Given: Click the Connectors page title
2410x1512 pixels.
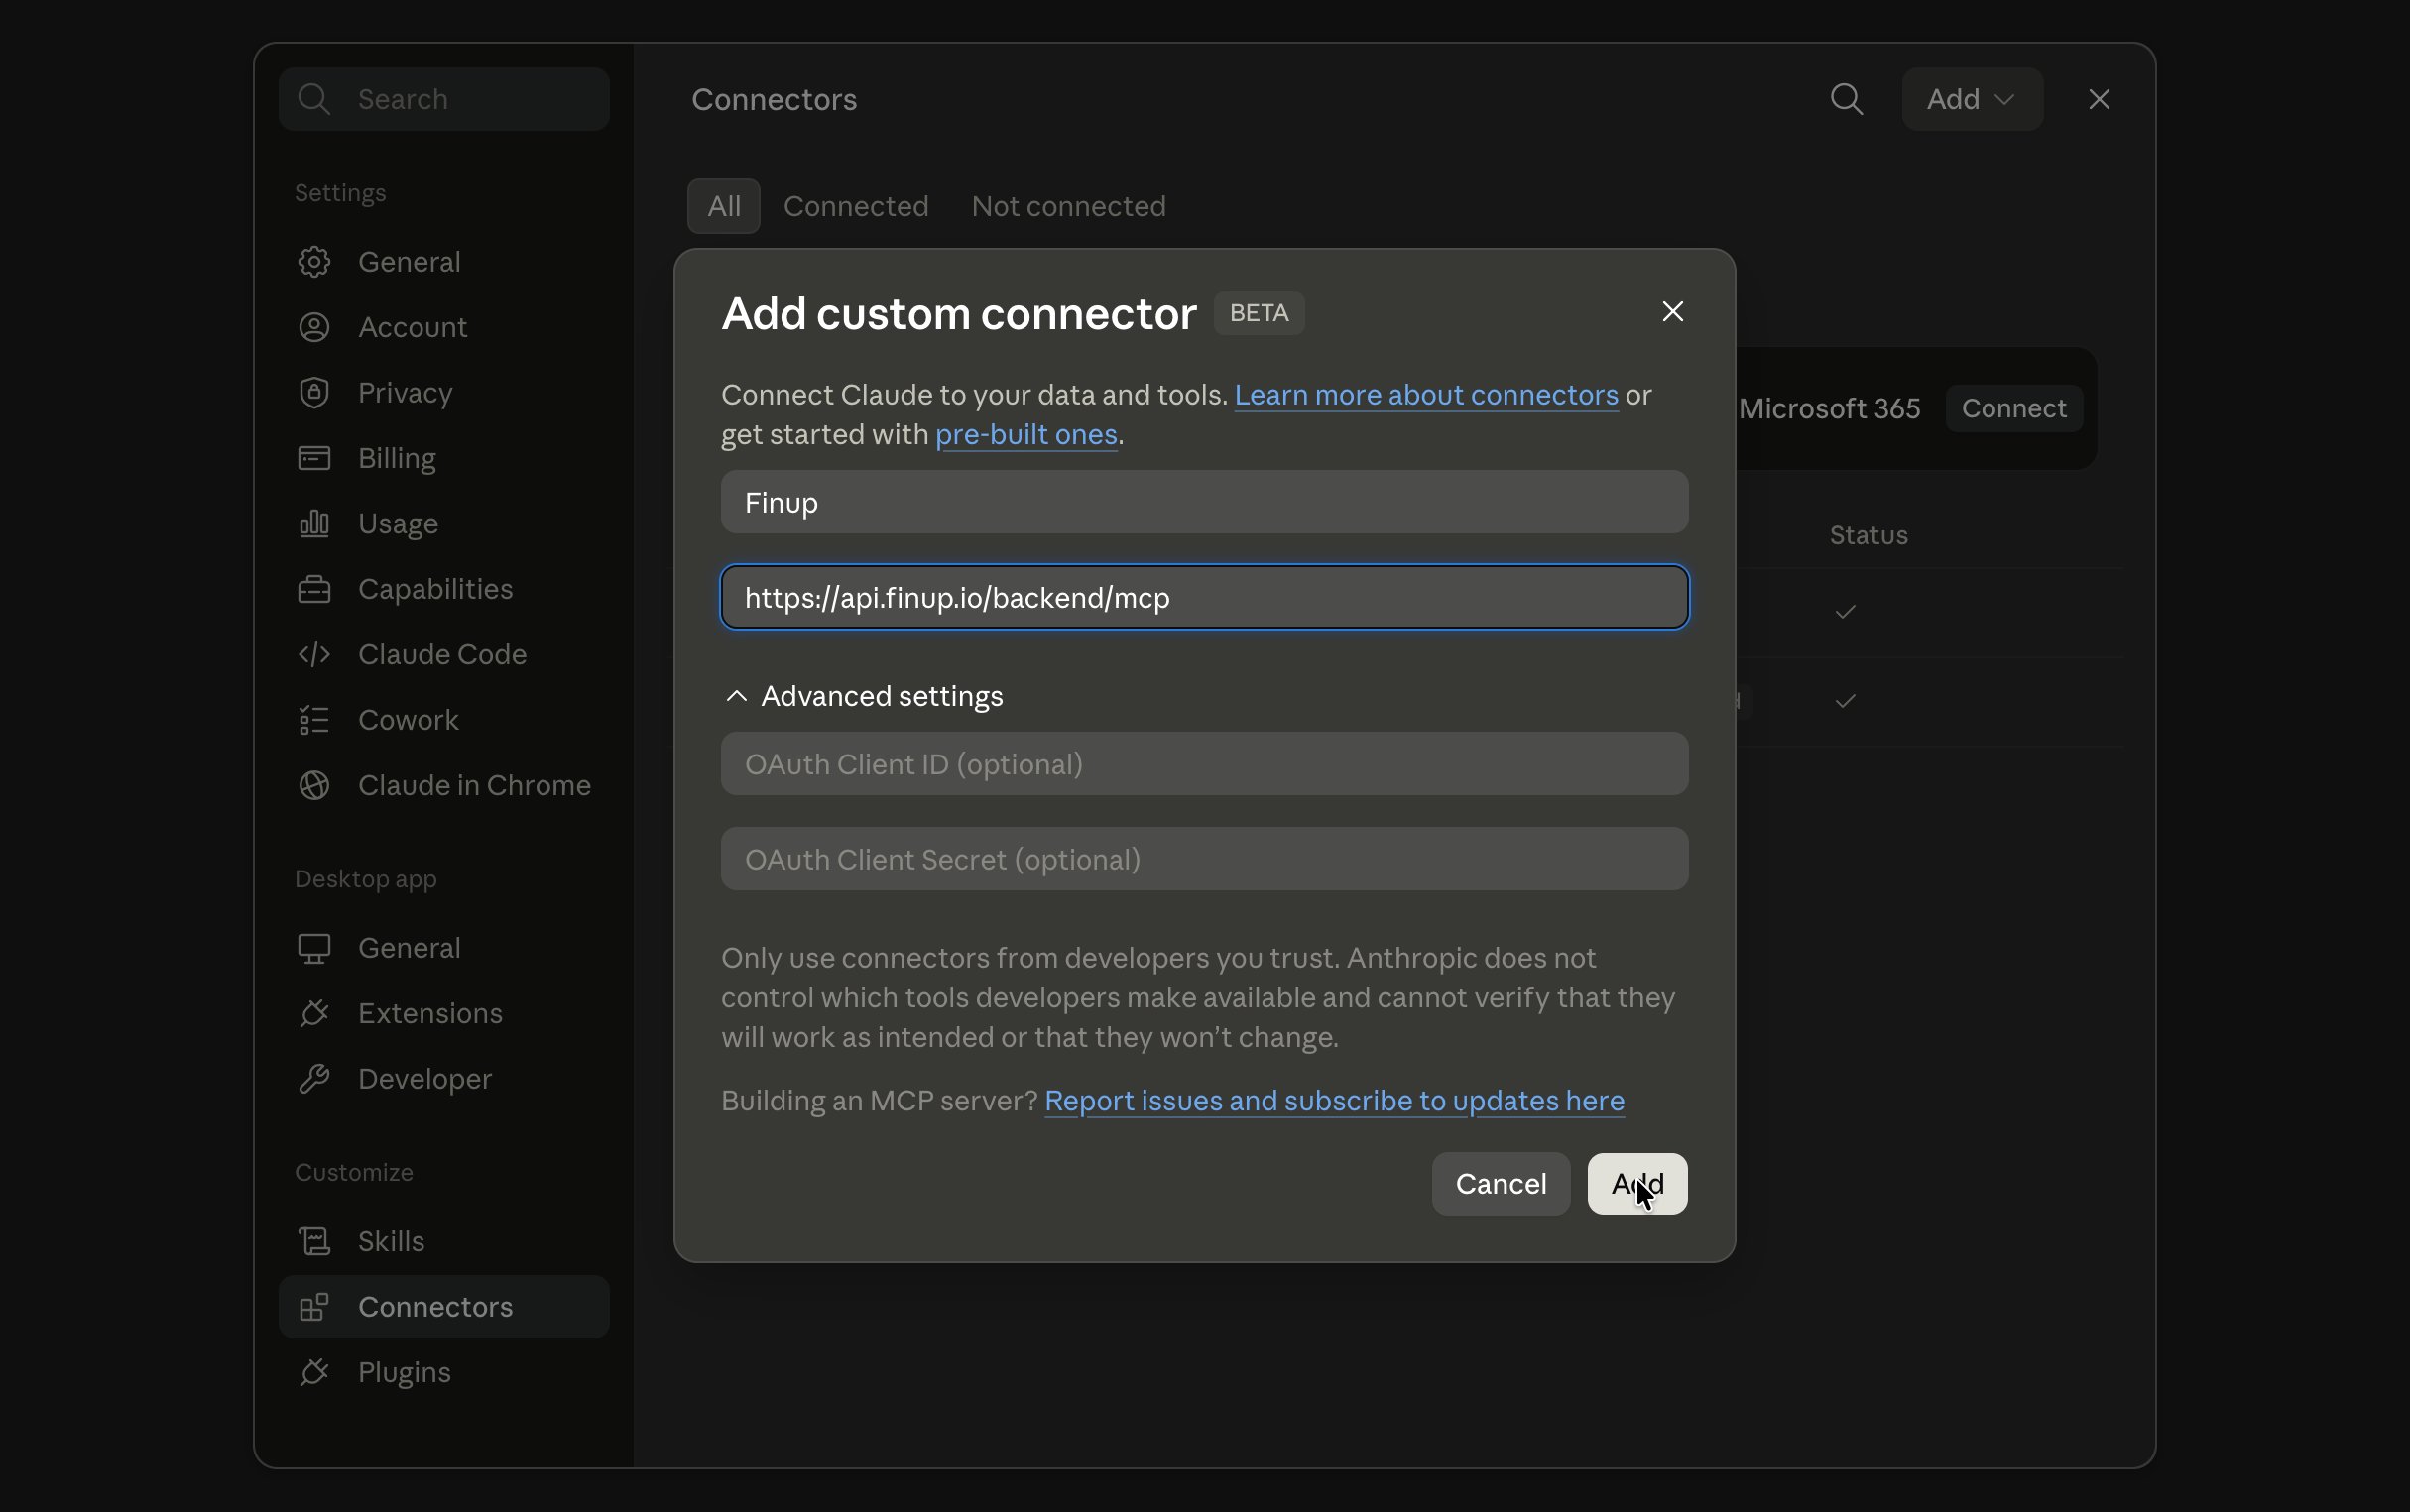Looking at the screenshot, I should point(774,99).
